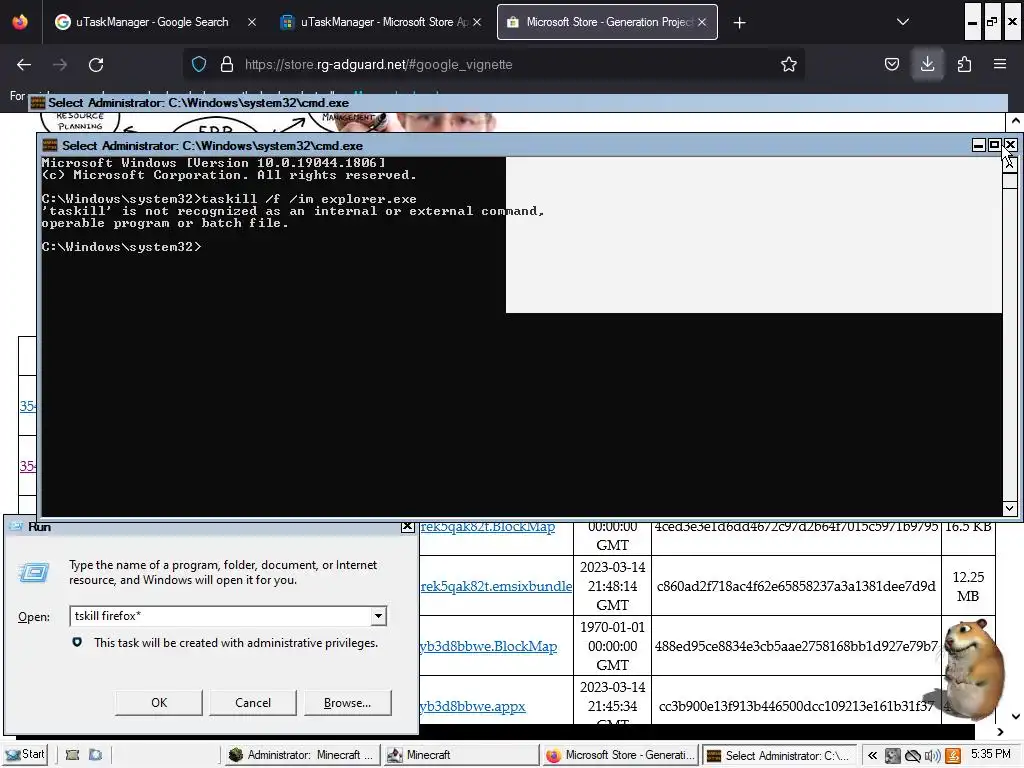Close the Microsoft Store Generation Project tab
Screen dimensions: 1024x768
[x=701, y=22]
